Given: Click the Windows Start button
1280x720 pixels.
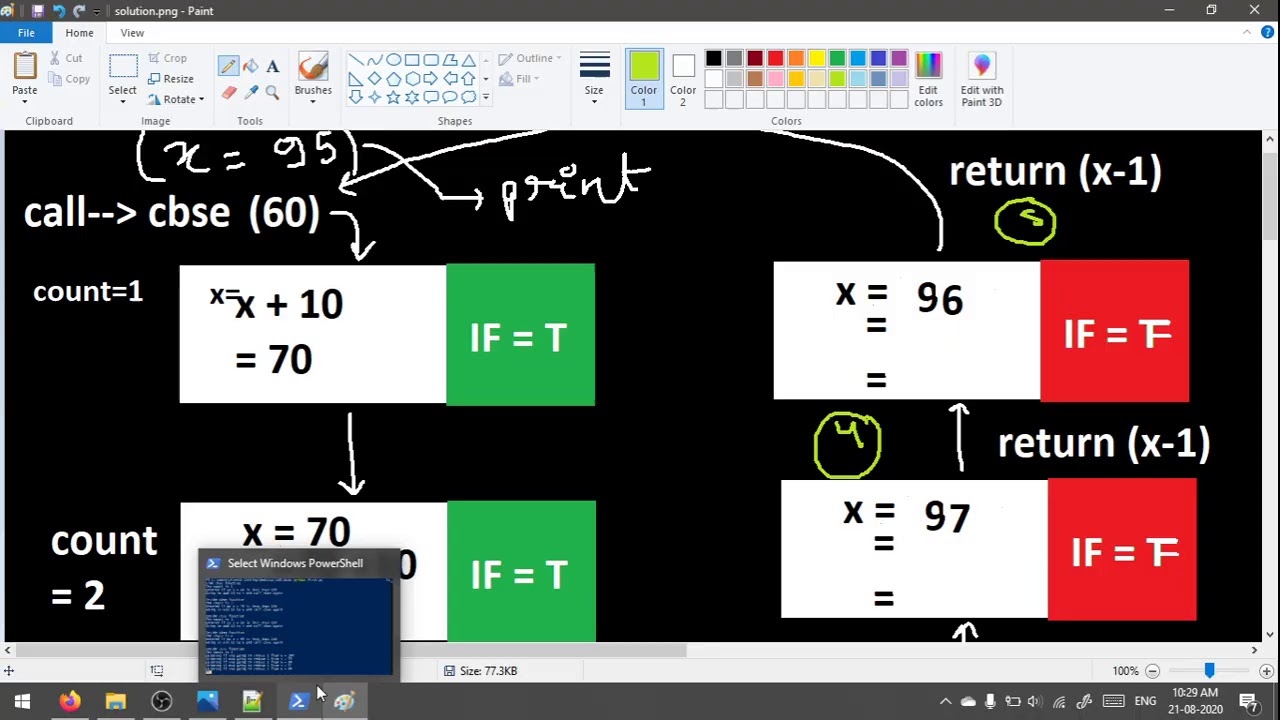Looking at the screenshot, I should pos(22,701).
